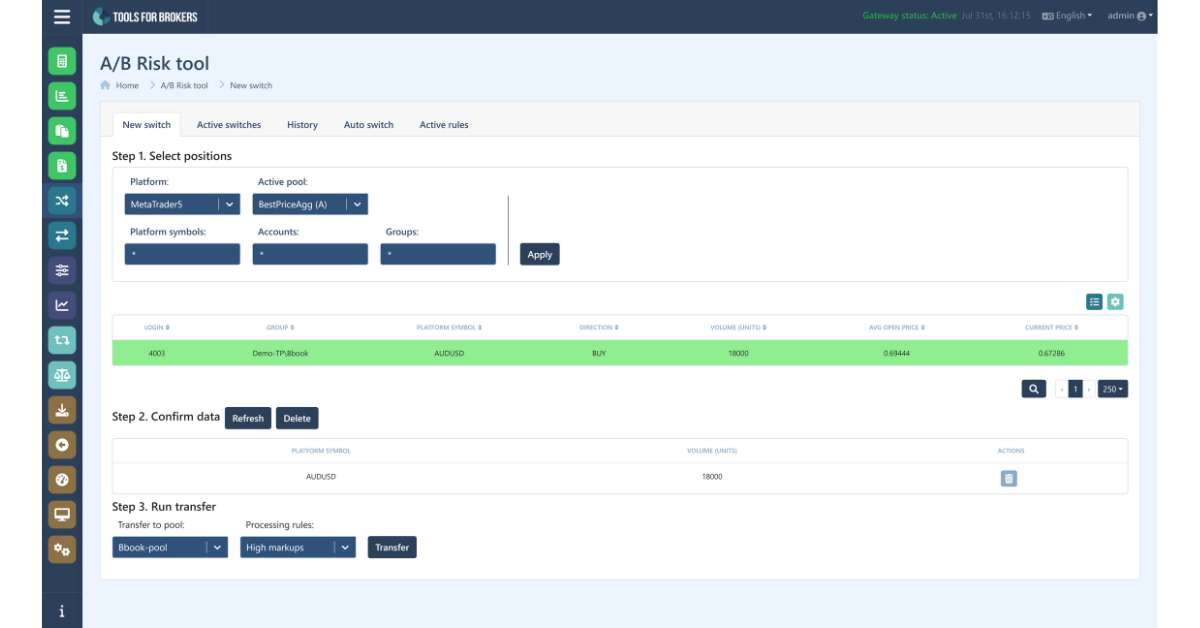Click the Demo-TP\Bbook group cell
1200x628 pixels.
point(280,353)
